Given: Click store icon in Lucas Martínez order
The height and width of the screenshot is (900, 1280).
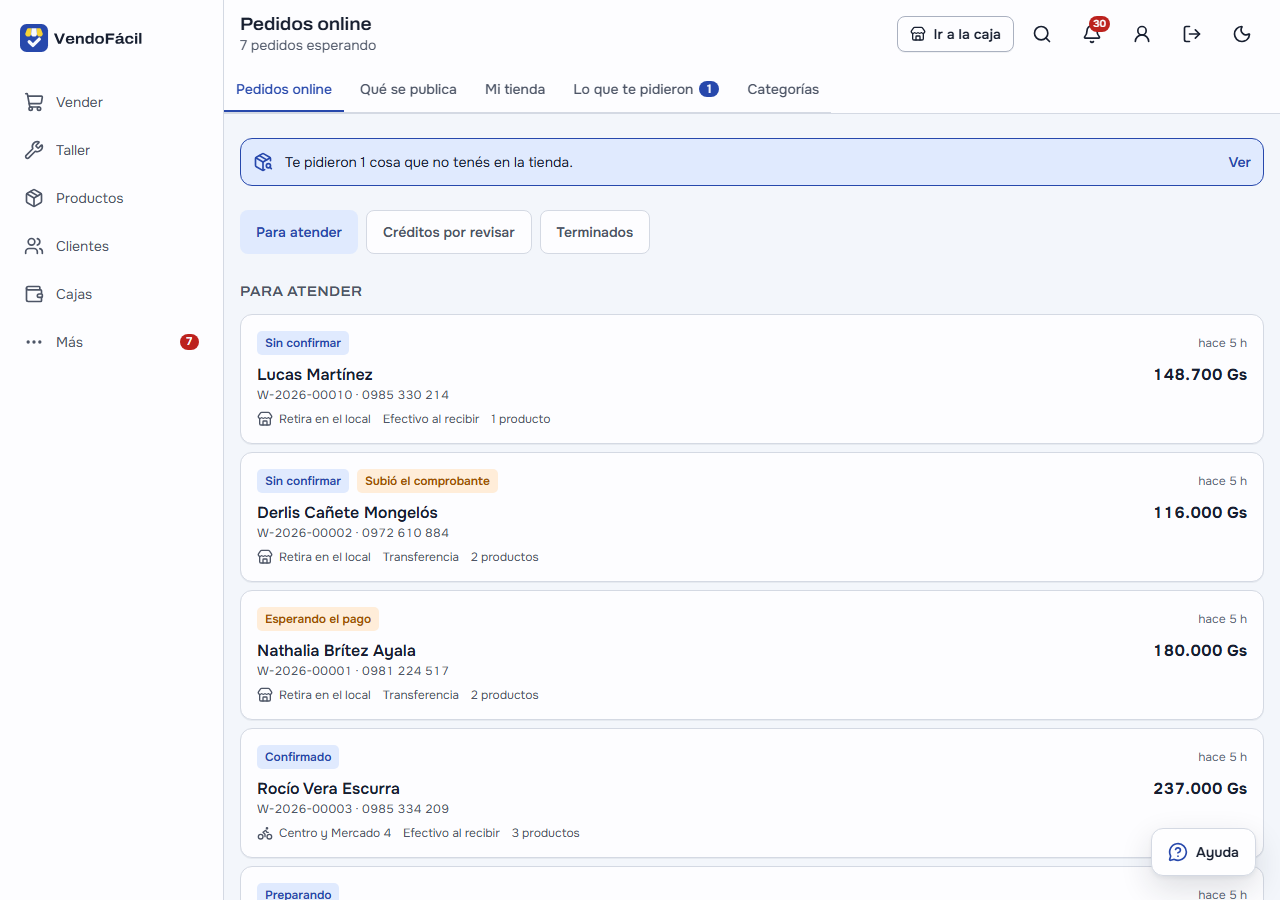Looking at the screenshot, I should (265, 419).
